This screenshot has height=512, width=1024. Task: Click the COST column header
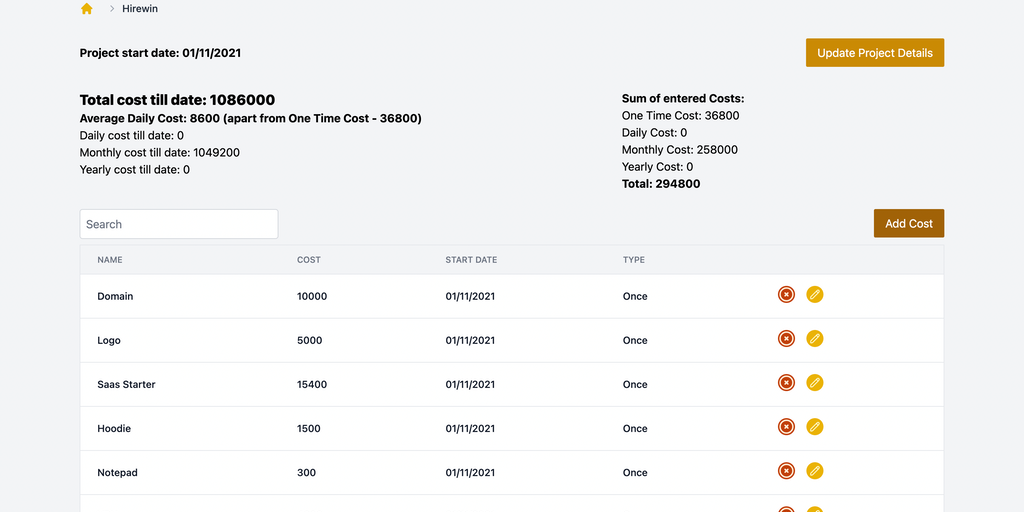point(309,260)
